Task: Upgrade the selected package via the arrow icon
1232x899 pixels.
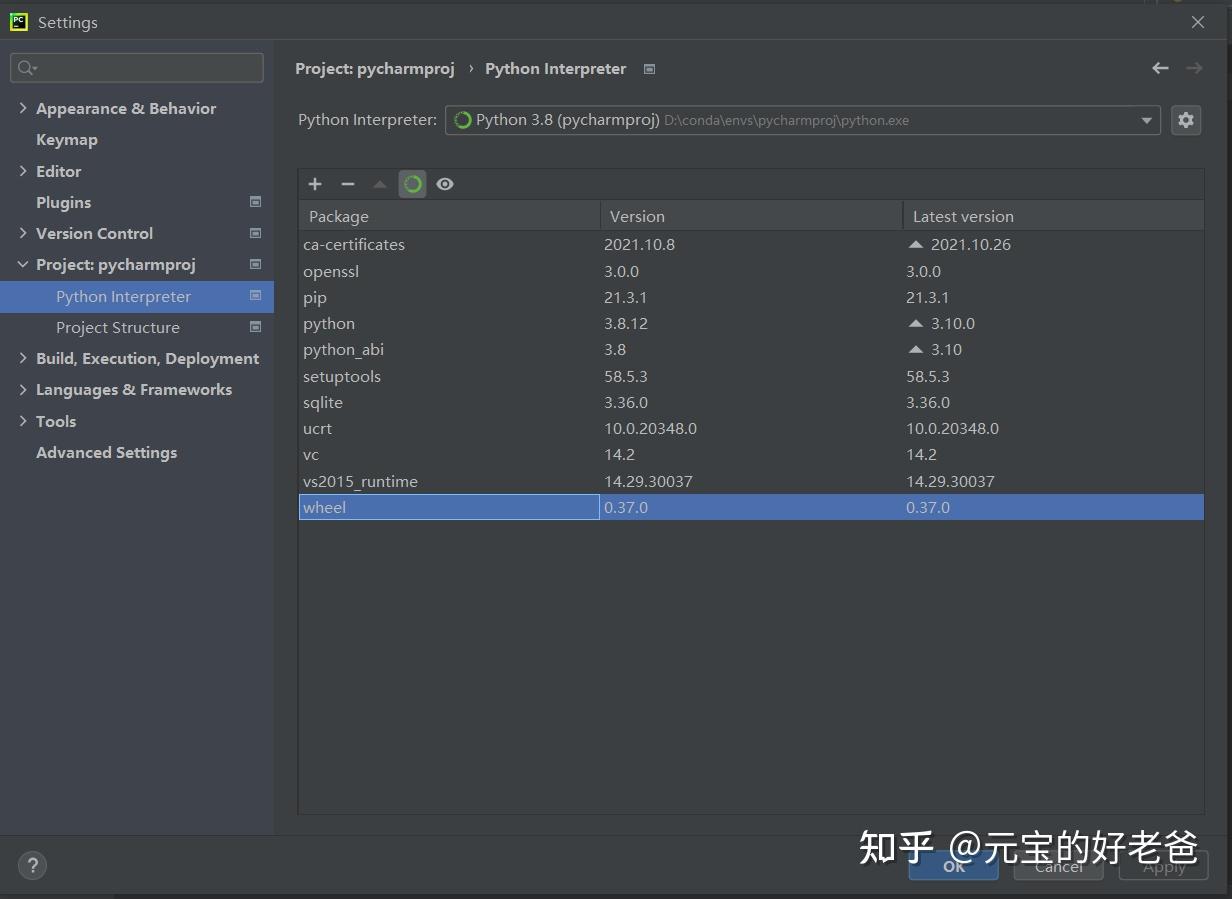Action: [381, 184]
